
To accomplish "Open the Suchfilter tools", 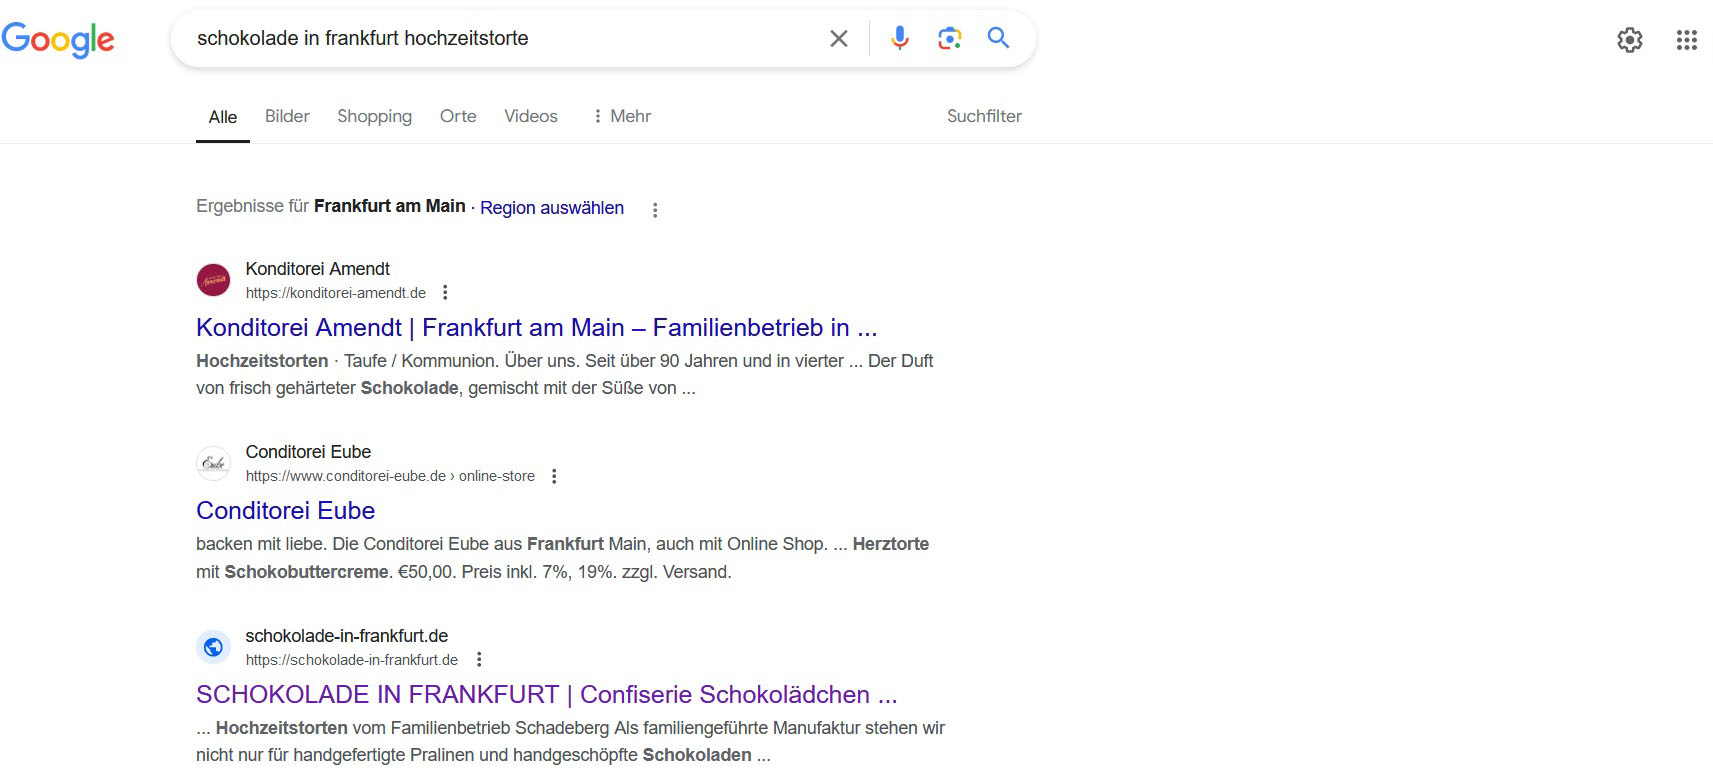I will pos(984,116).
